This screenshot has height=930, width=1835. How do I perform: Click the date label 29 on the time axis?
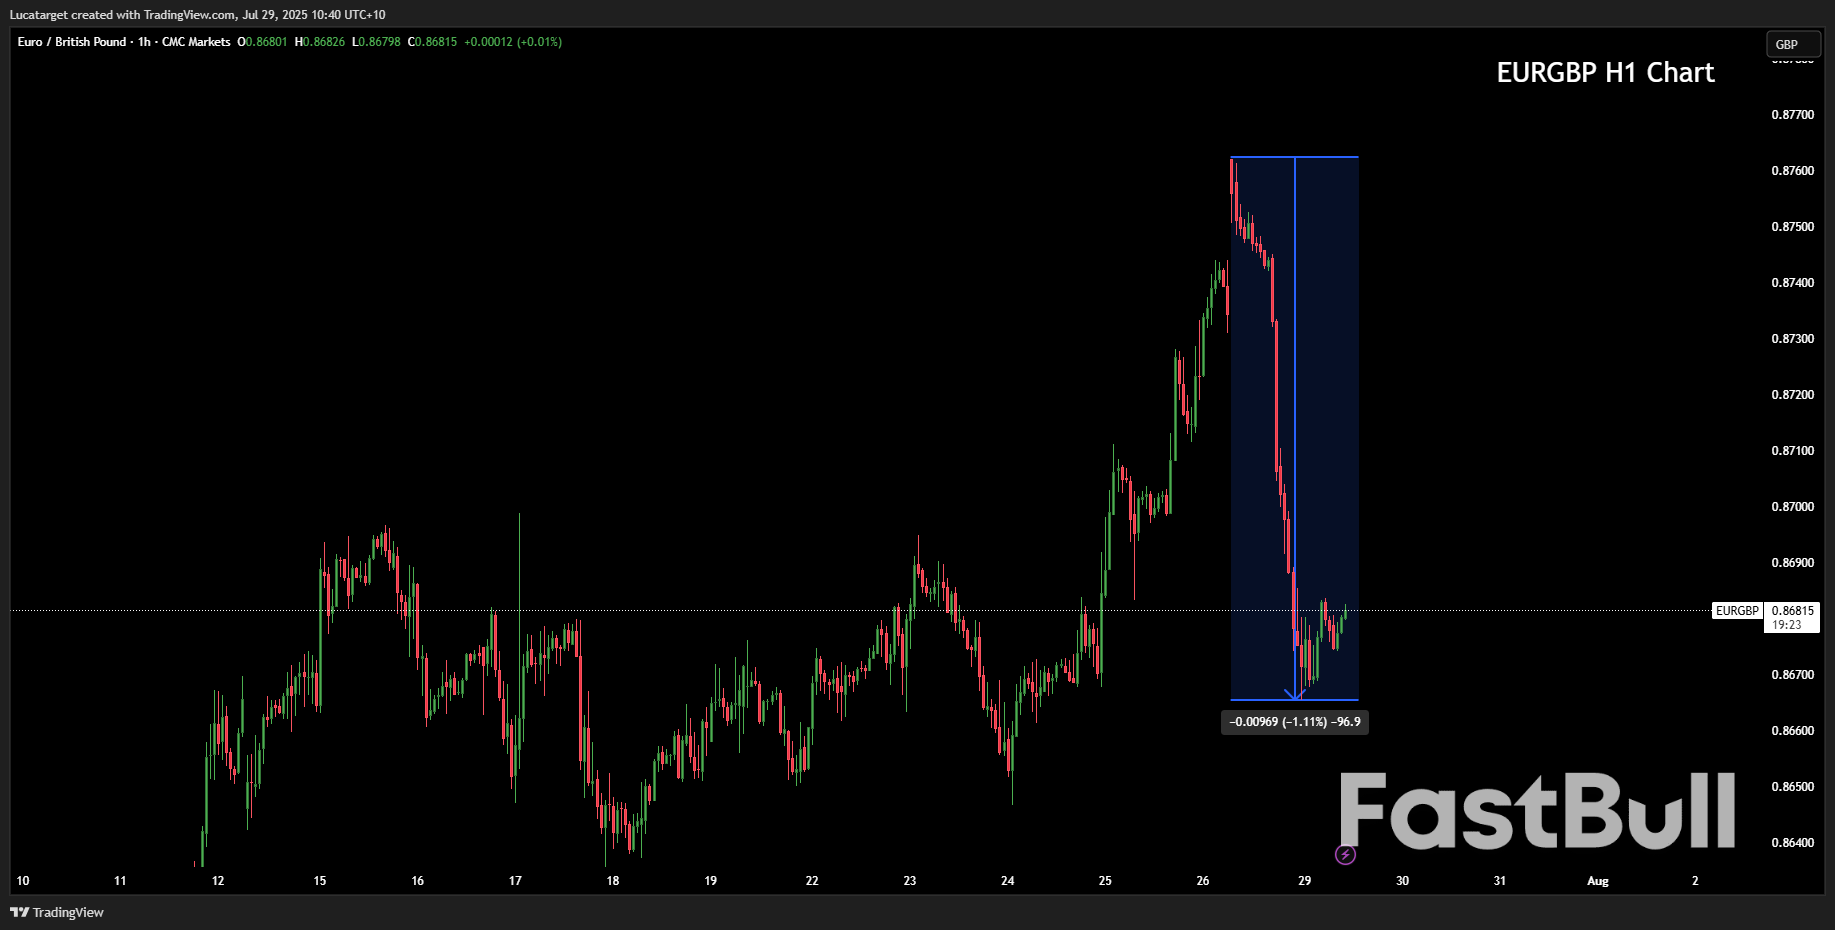click(x=1303, y=881)
